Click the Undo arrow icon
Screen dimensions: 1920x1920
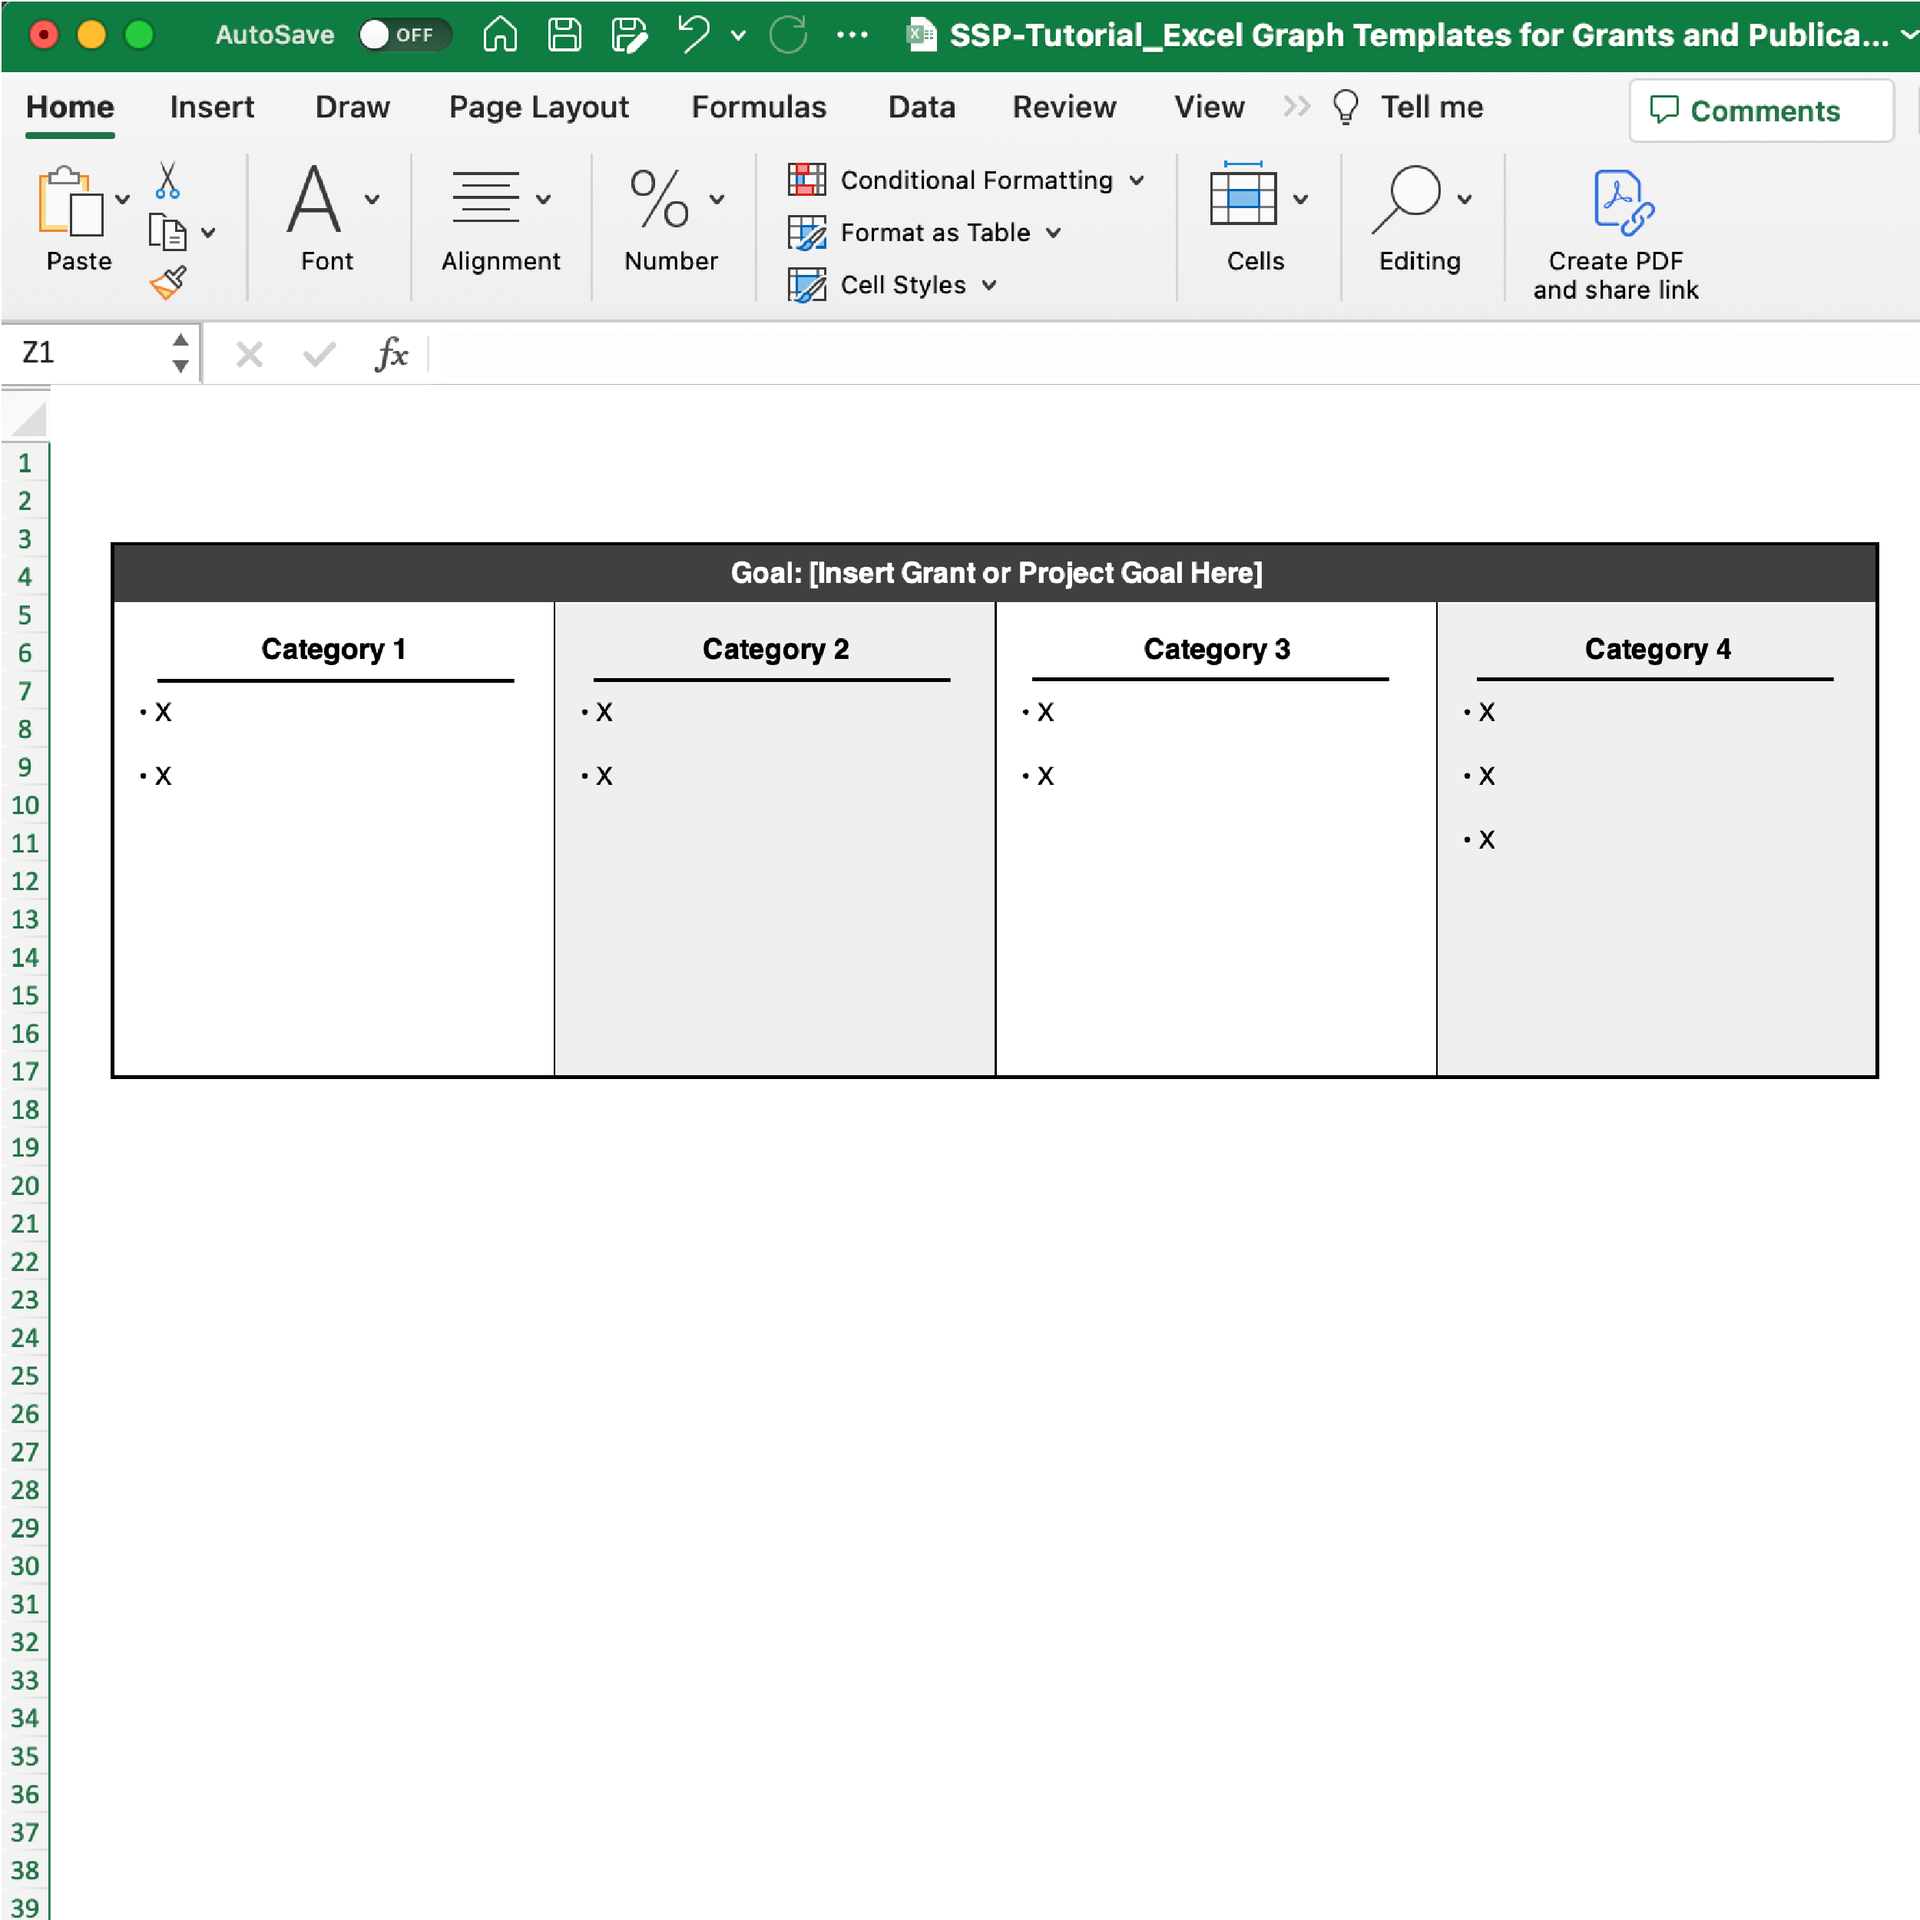(x=693, y=35)
